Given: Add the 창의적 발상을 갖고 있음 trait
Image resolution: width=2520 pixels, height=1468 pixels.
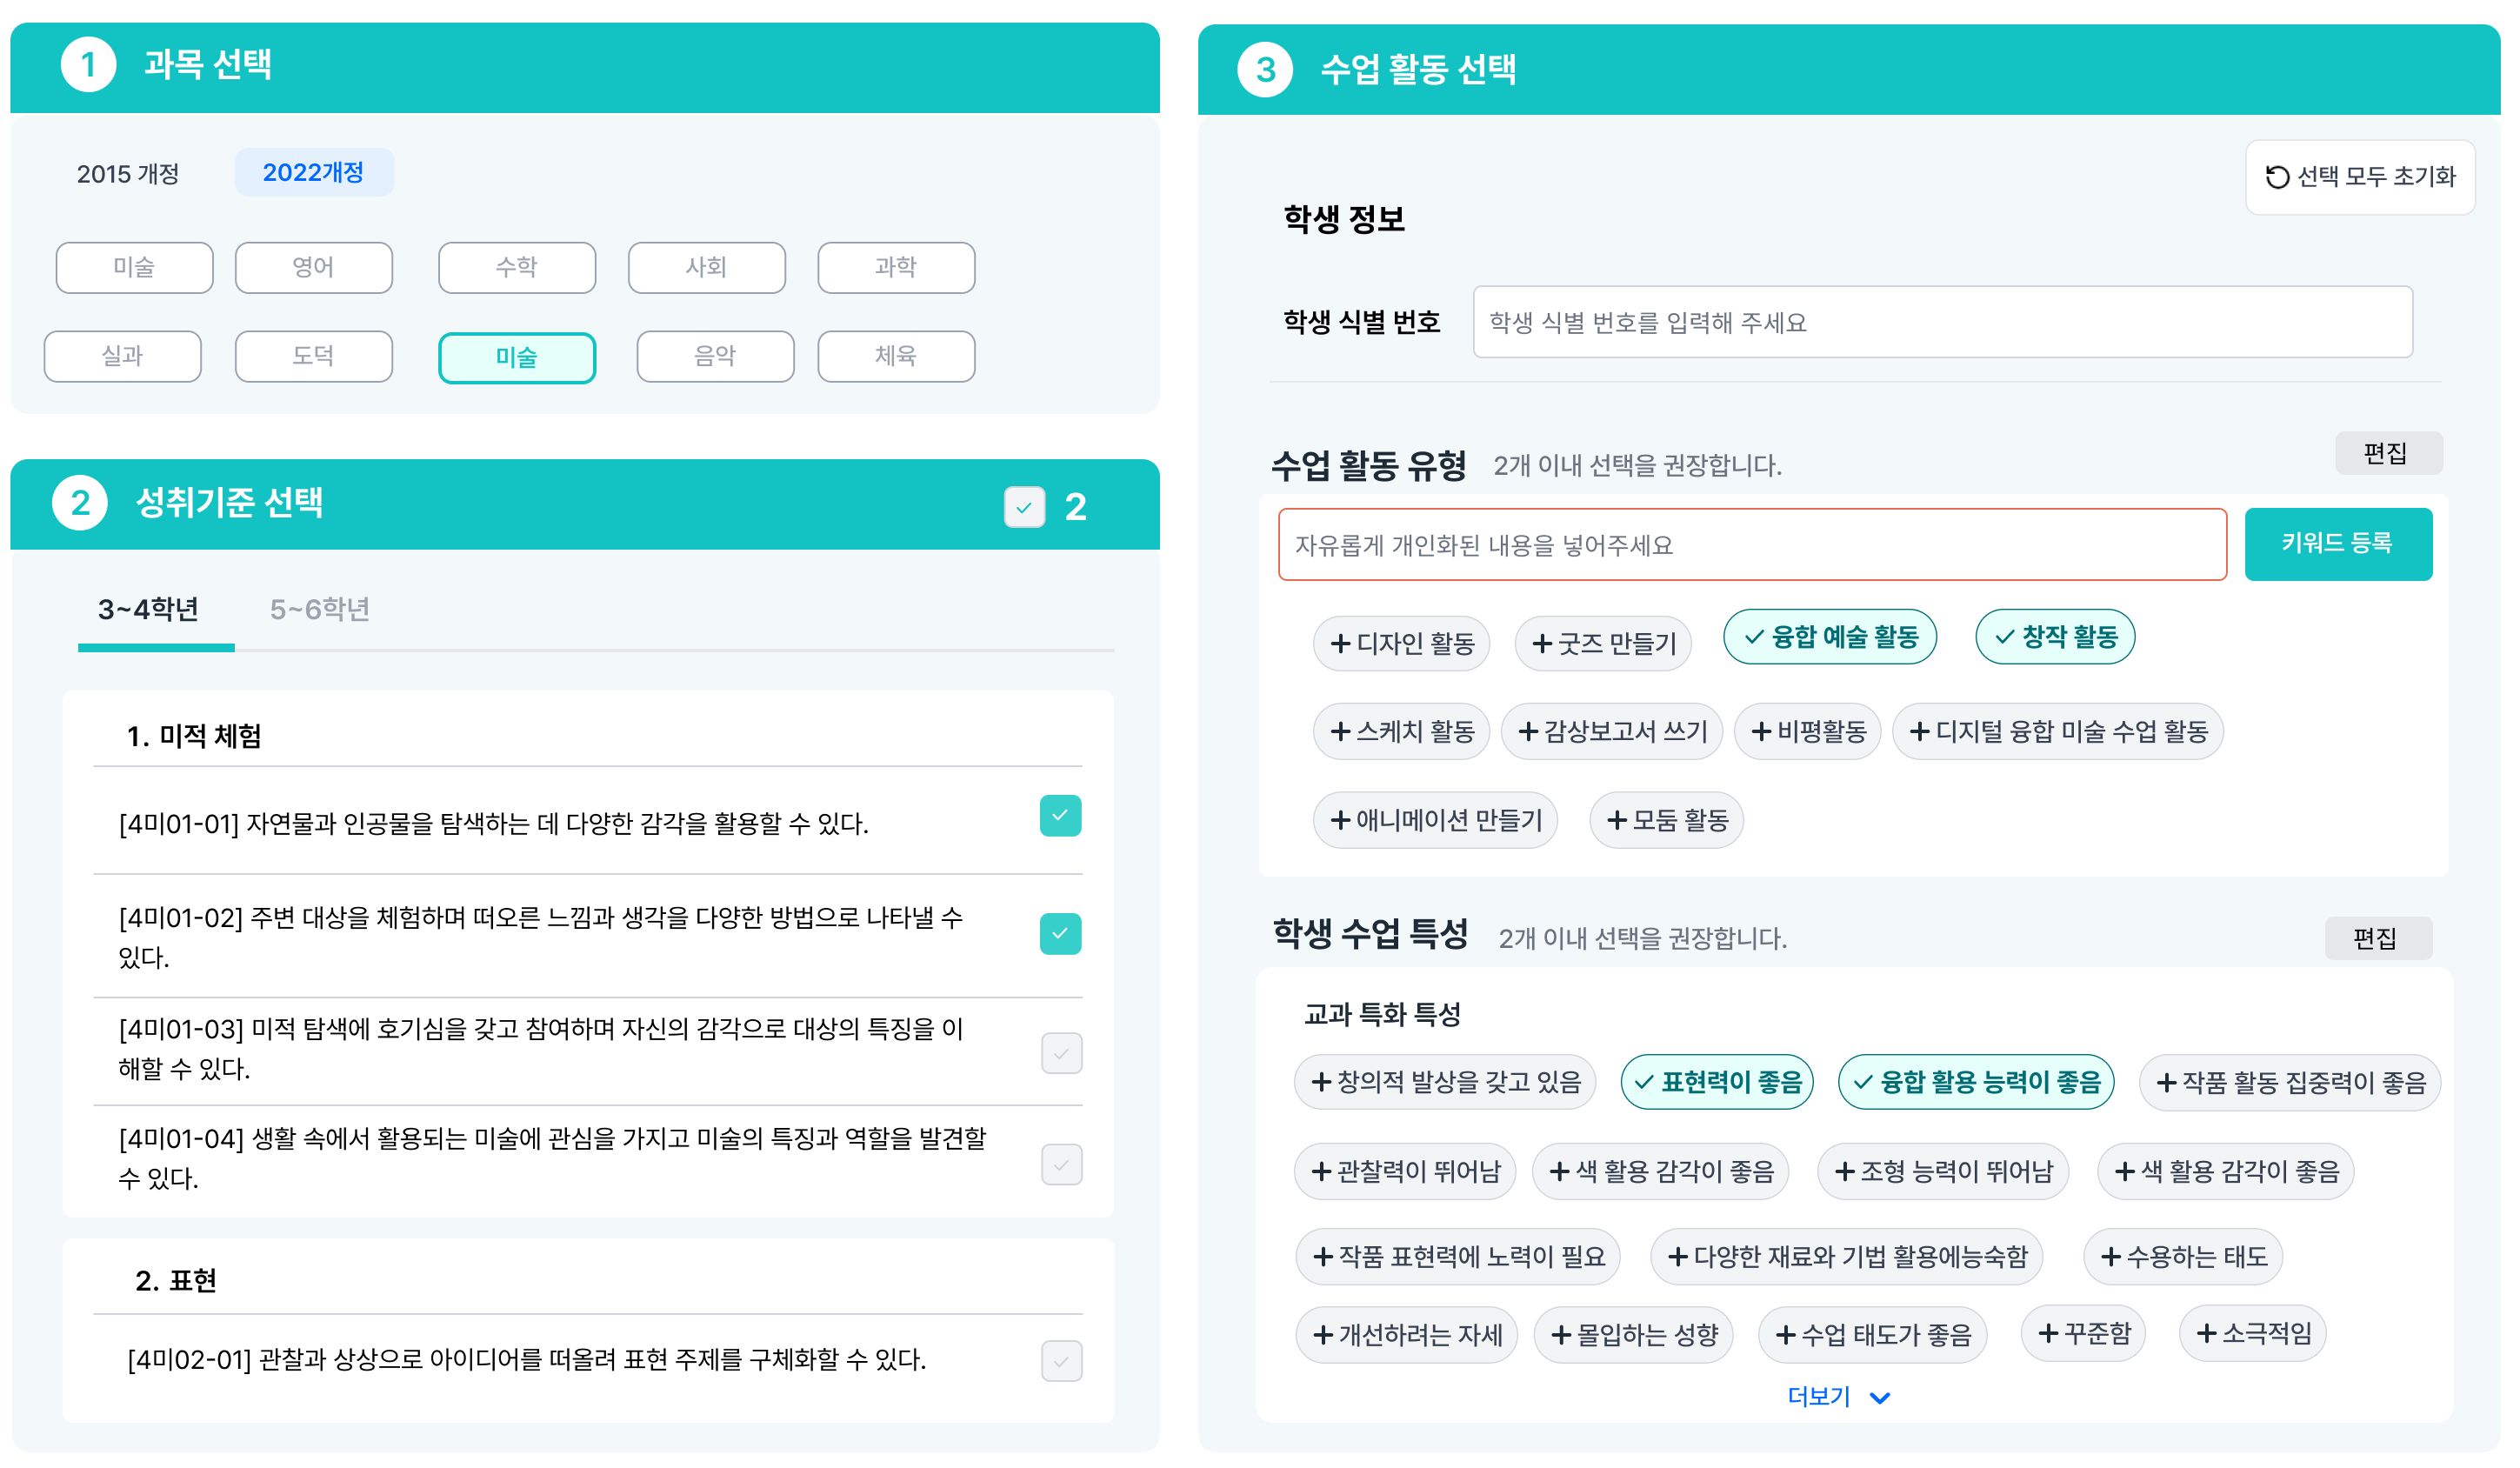Looking at the screenshot, I should (1445, 1082).
